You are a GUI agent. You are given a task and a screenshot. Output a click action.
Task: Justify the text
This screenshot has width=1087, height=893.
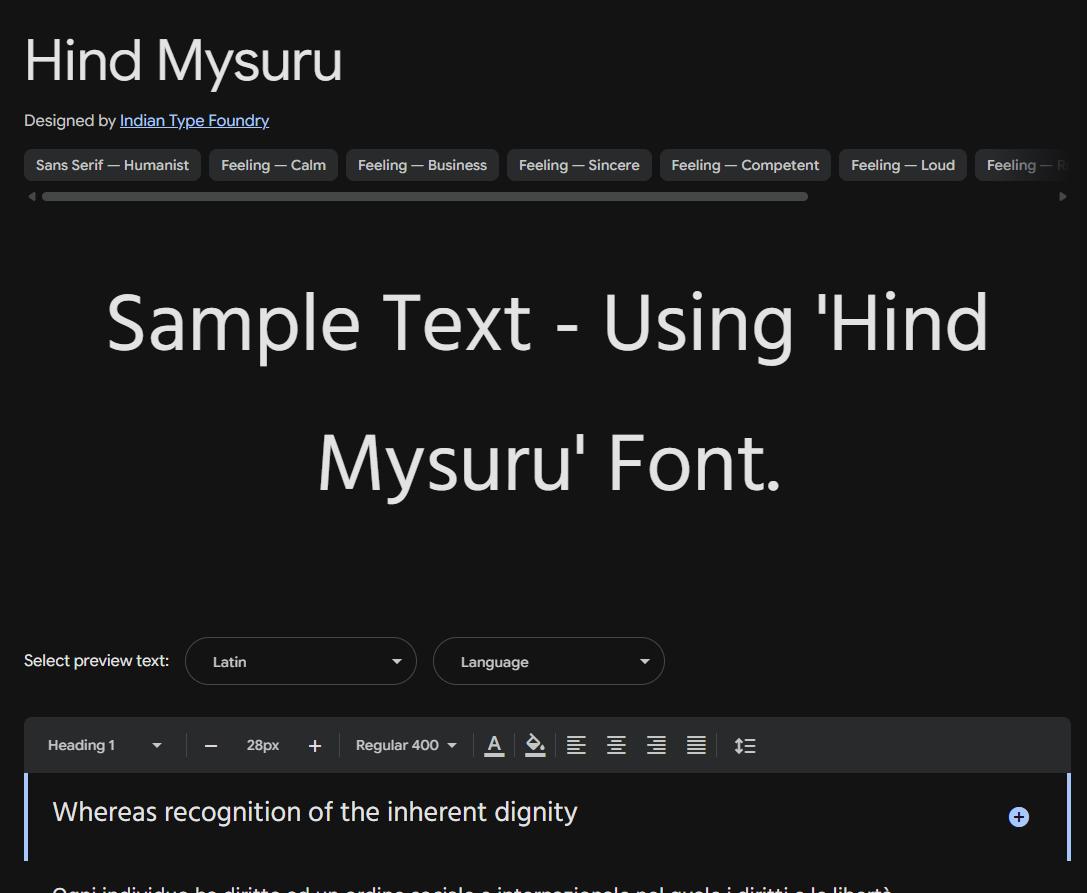click(696, 746)
